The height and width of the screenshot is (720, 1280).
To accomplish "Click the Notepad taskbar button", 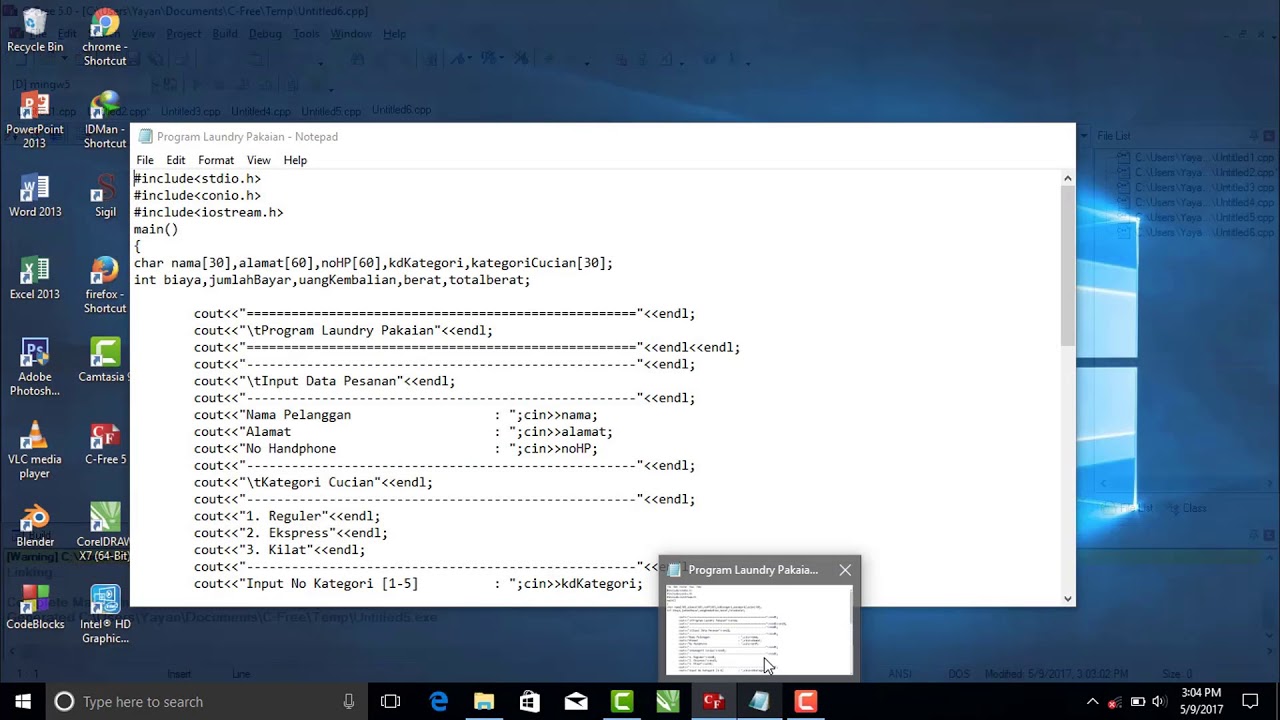I will (759, 701).
